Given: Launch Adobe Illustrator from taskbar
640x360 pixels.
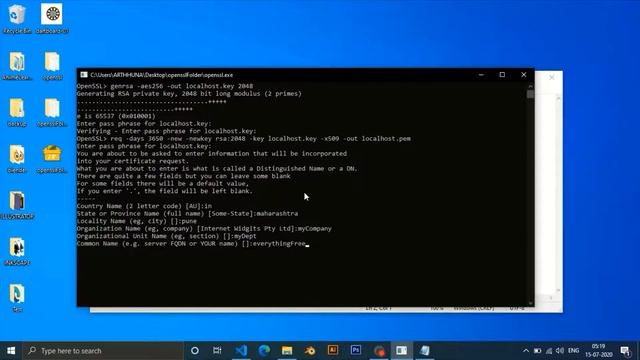Looking at the screenshot, I should point(333,350).
